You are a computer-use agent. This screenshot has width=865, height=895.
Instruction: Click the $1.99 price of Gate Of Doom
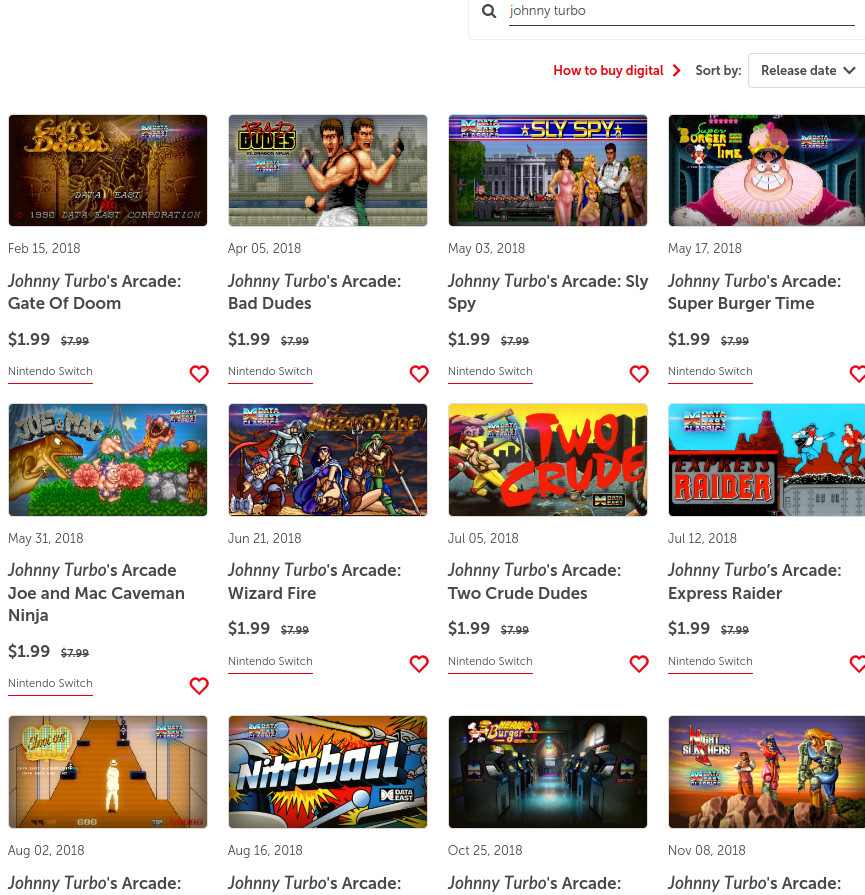[x=29, y=340]
